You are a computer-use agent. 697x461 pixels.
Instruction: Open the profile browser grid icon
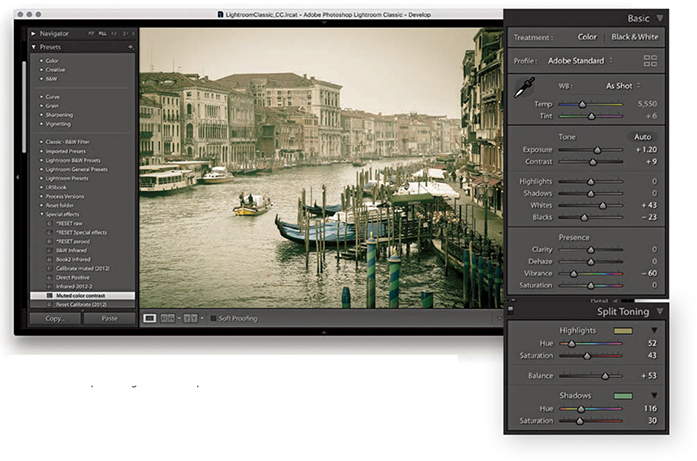click(651, 61)
